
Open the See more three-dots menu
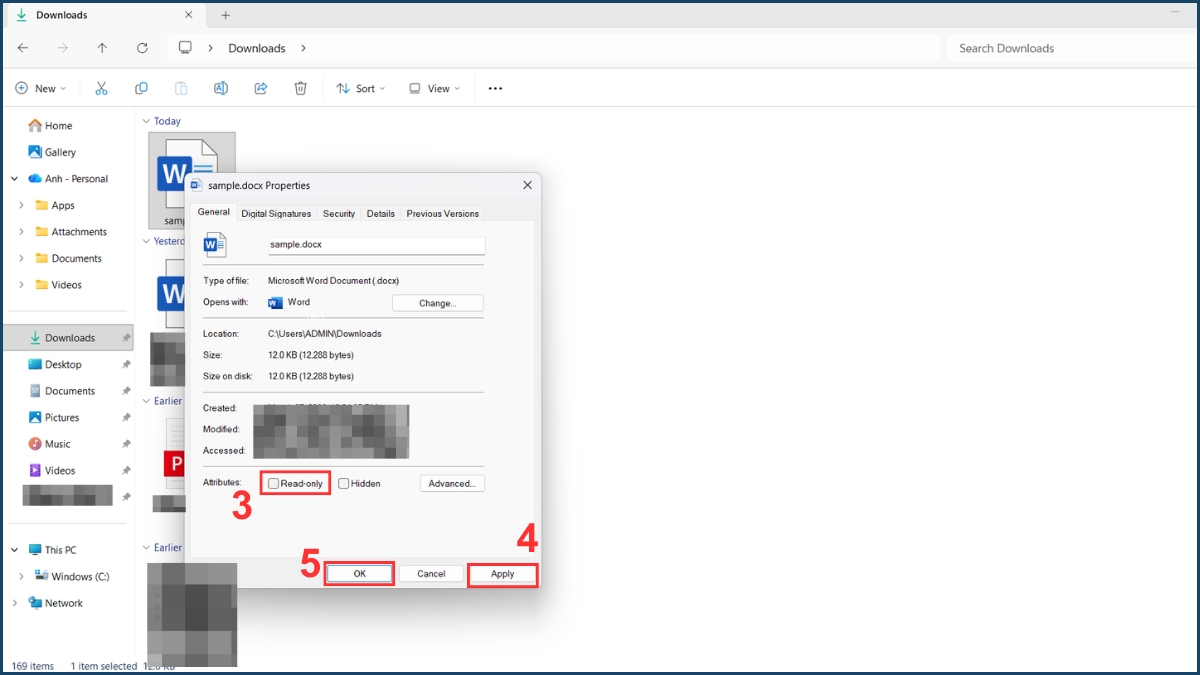click(495, 88)
